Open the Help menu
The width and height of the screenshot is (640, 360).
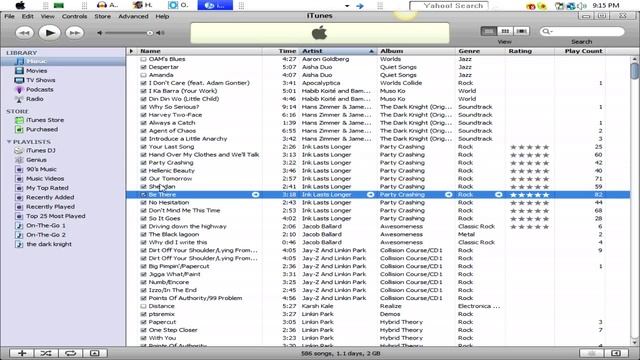162,16
